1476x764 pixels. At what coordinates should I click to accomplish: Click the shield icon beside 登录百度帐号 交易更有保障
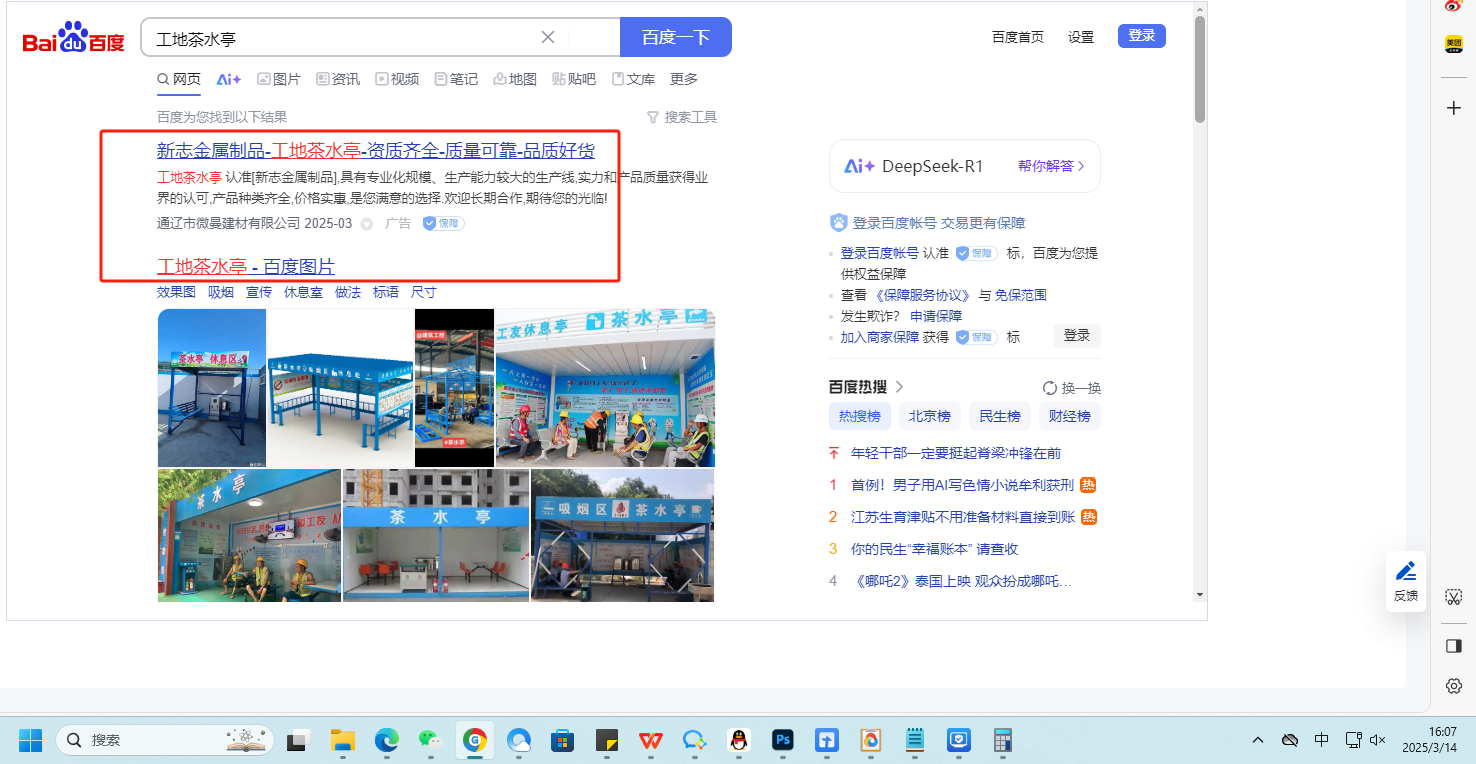(838, 223)
